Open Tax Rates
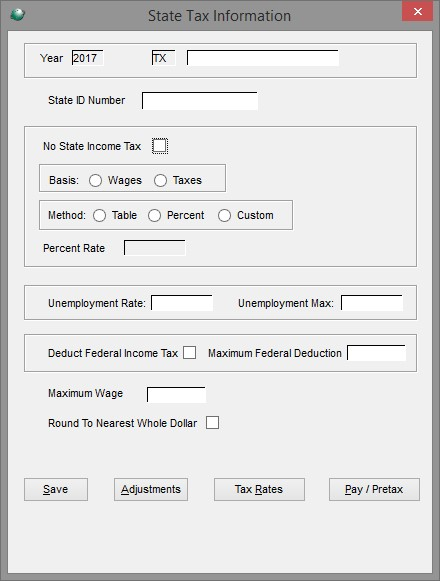440x581 pixels. [259, 489]
